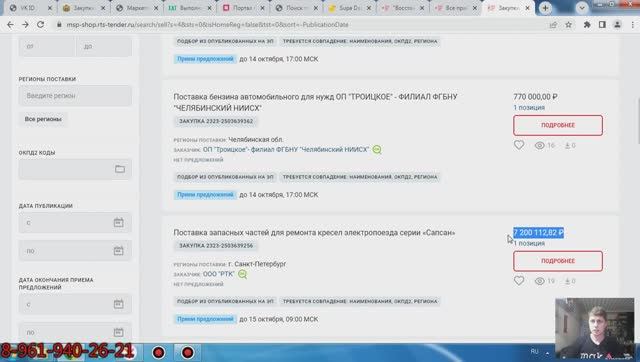
Task: Click ЗАКУПКА 2323-250369256 number tag
Action: 216,246
